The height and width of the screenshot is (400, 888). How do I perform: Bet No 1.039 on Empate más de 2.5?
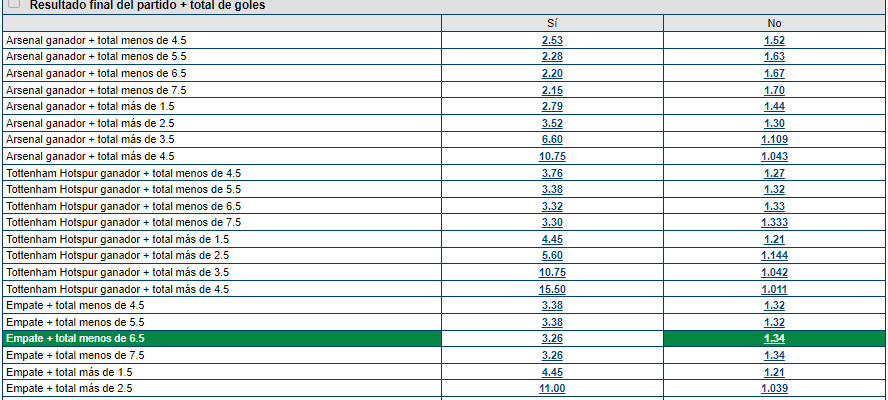[x=774, y=389]
